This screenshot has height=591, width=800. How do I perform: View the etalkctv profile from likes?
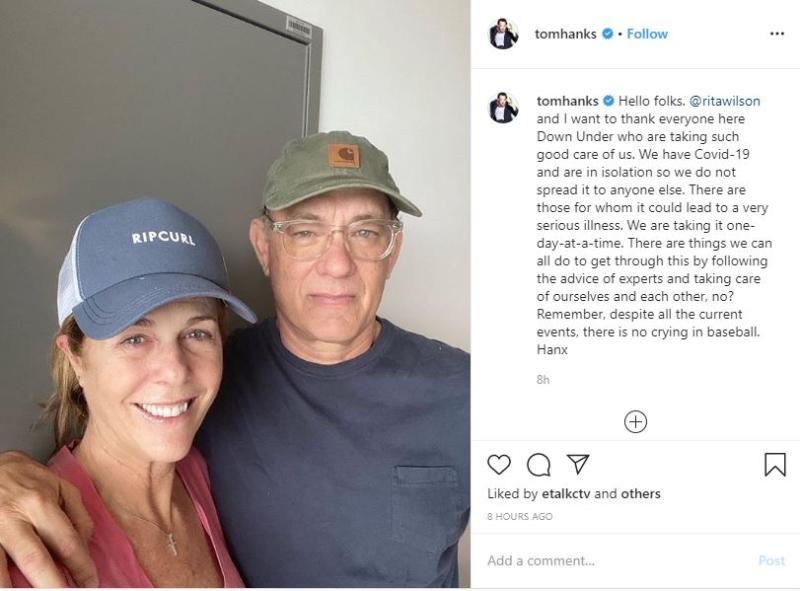pyautogui.click(x=564, y=494)
